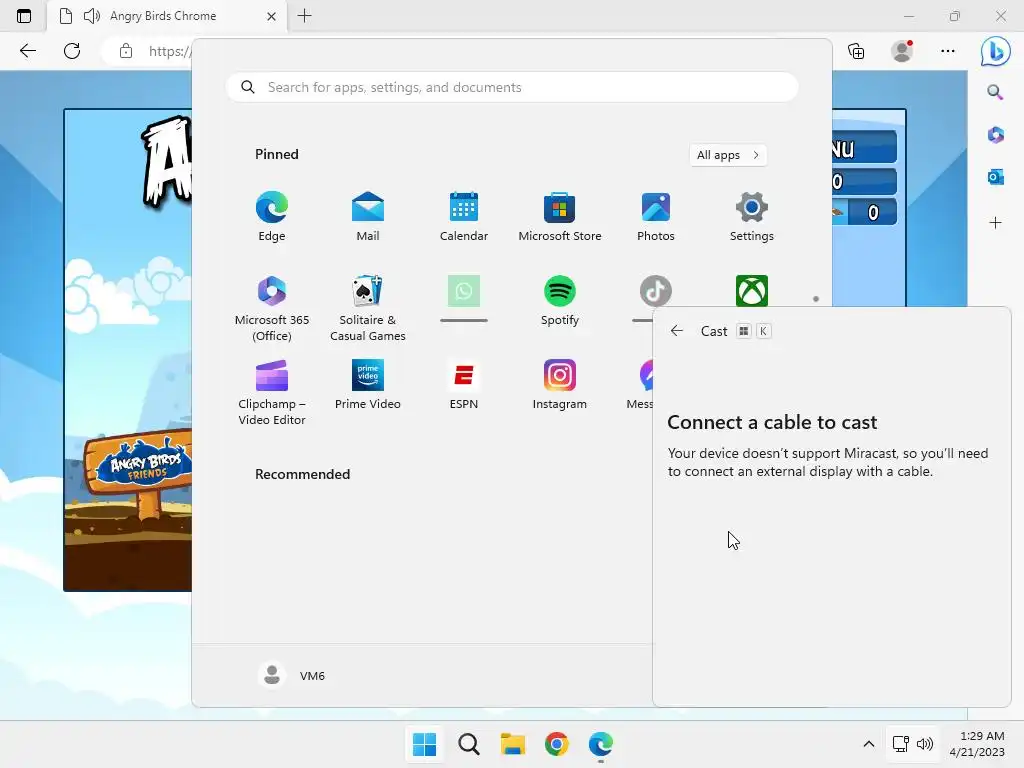Open File Explorer from taskbar
The height and width of the screenshot is (768, 1024).
tap(513, 744)
